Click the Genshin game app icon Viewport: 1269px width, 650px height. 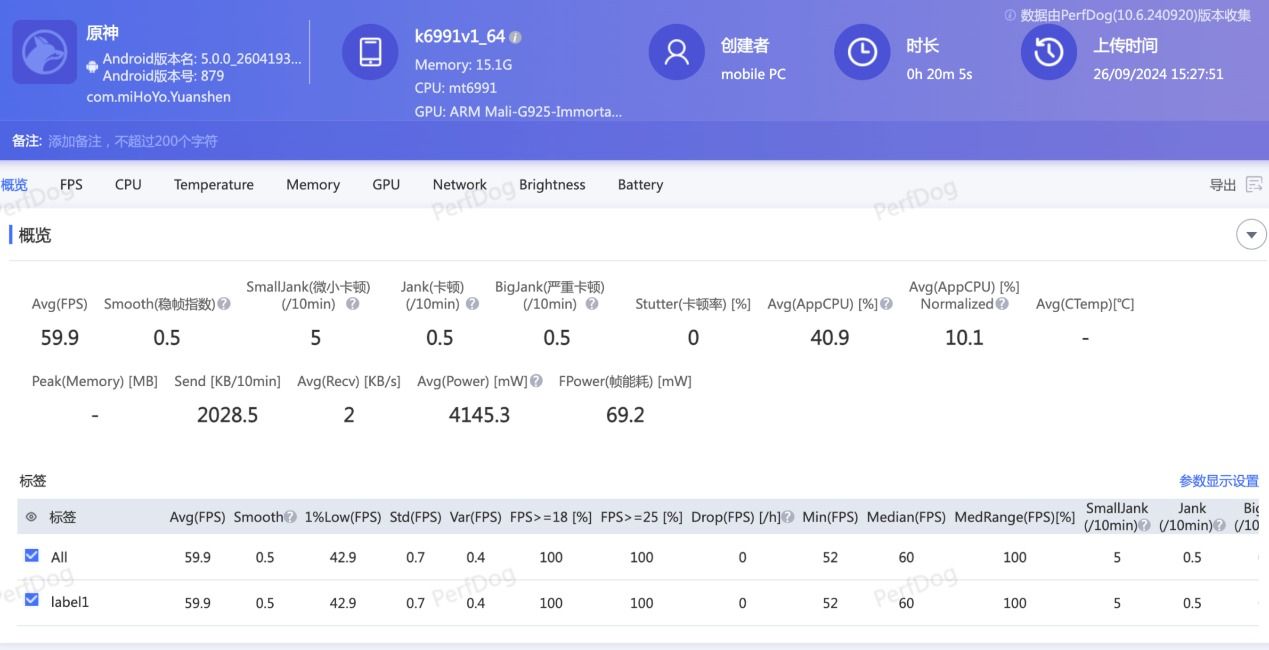[45, 52]
